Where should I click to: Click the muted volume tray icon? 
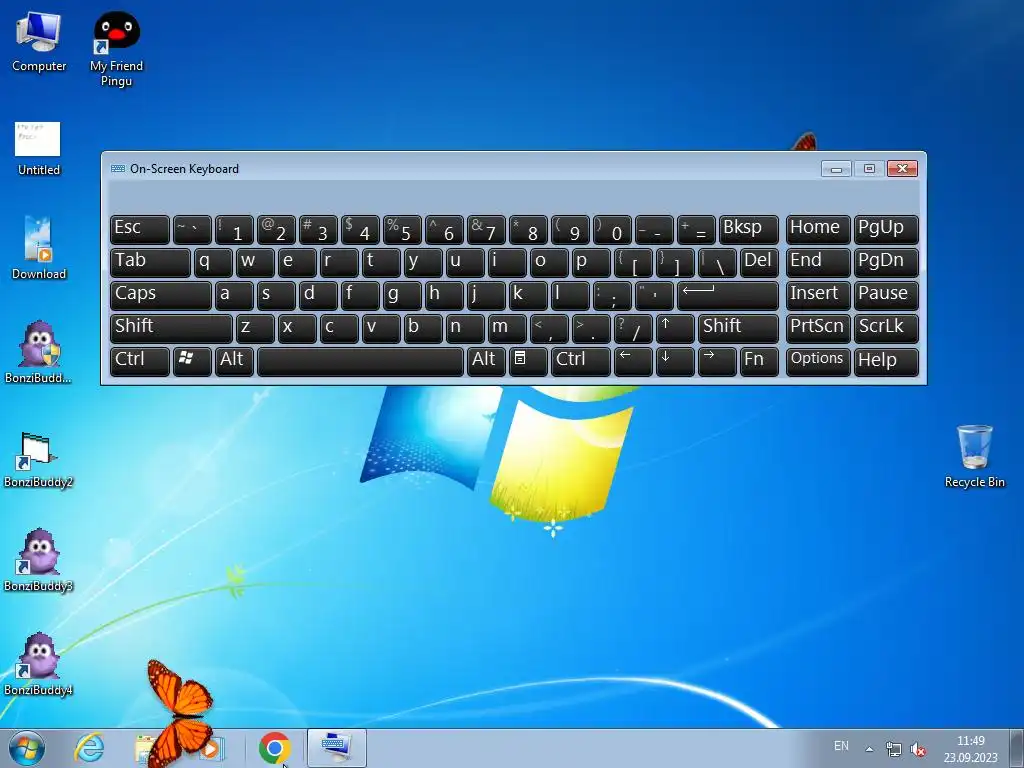click(x=918, y=749)
